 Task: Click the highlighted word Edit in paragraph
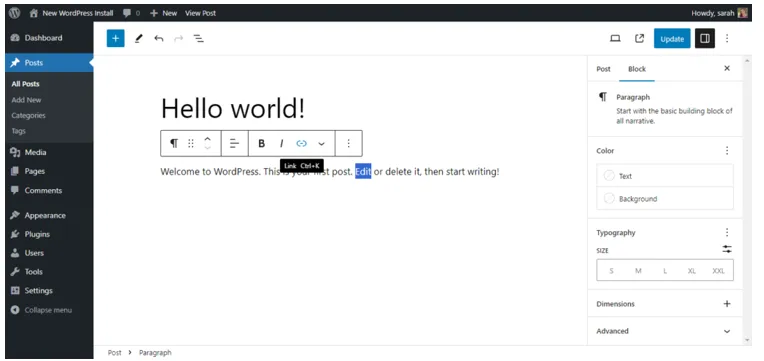(x=363, y=171)
